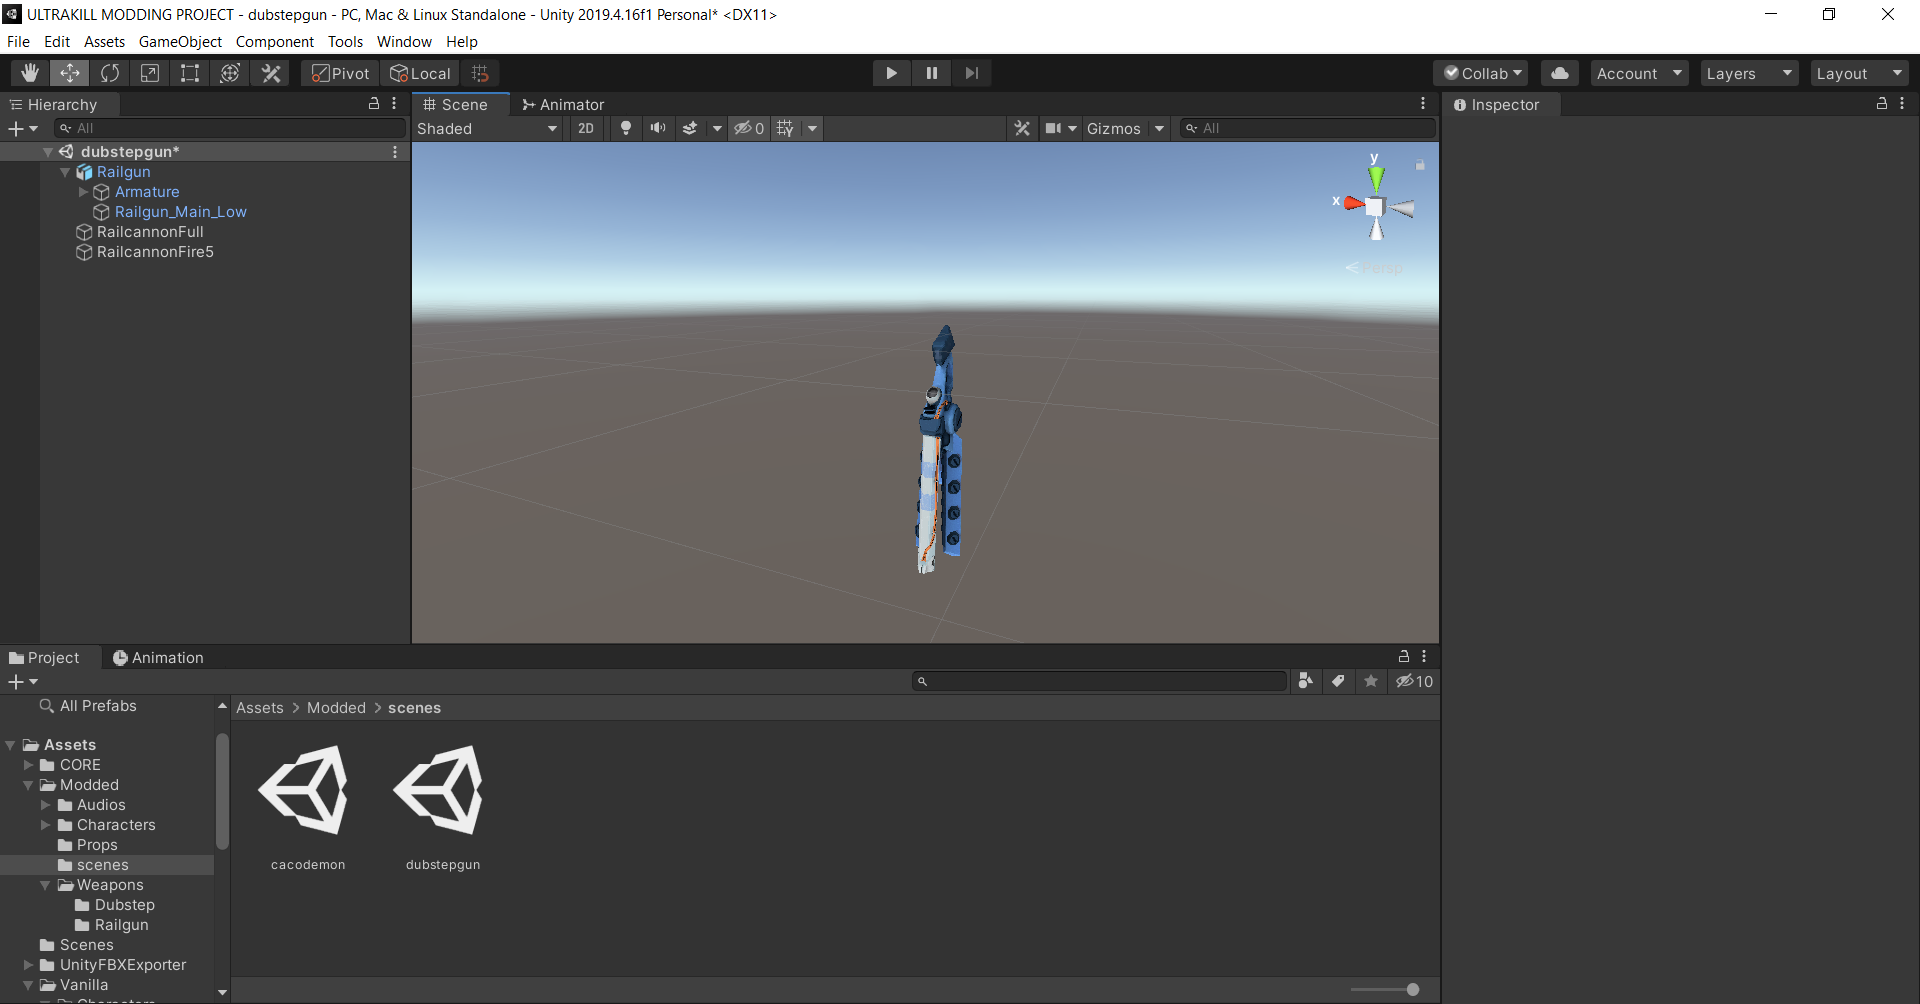This screenshot has height=1004, width=1920.
Task: Click the Play button
Action: click(891, 73)
